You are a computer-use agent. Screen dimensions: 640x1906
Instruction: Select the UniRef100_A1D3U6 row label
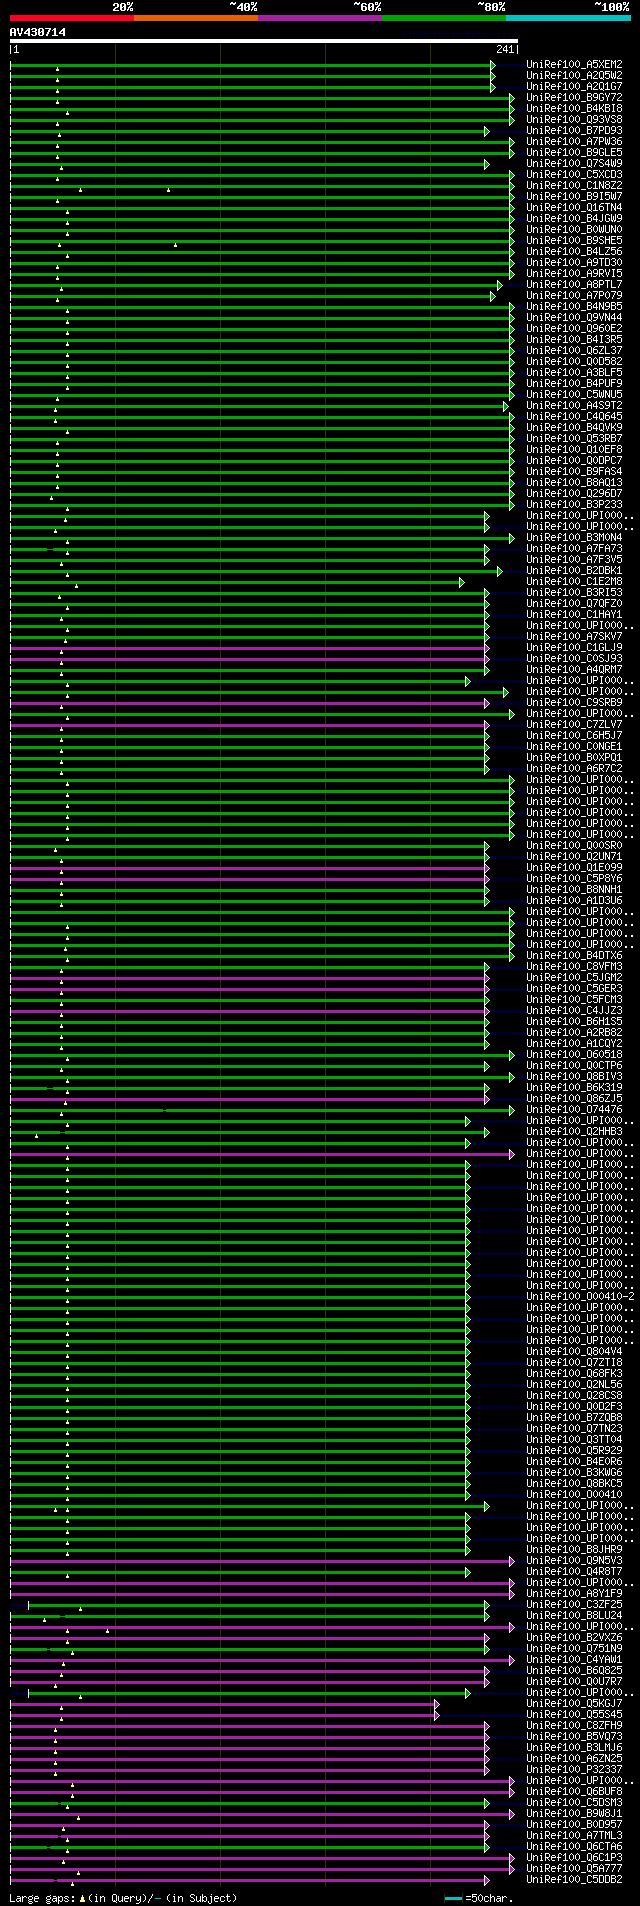(574, 900)
